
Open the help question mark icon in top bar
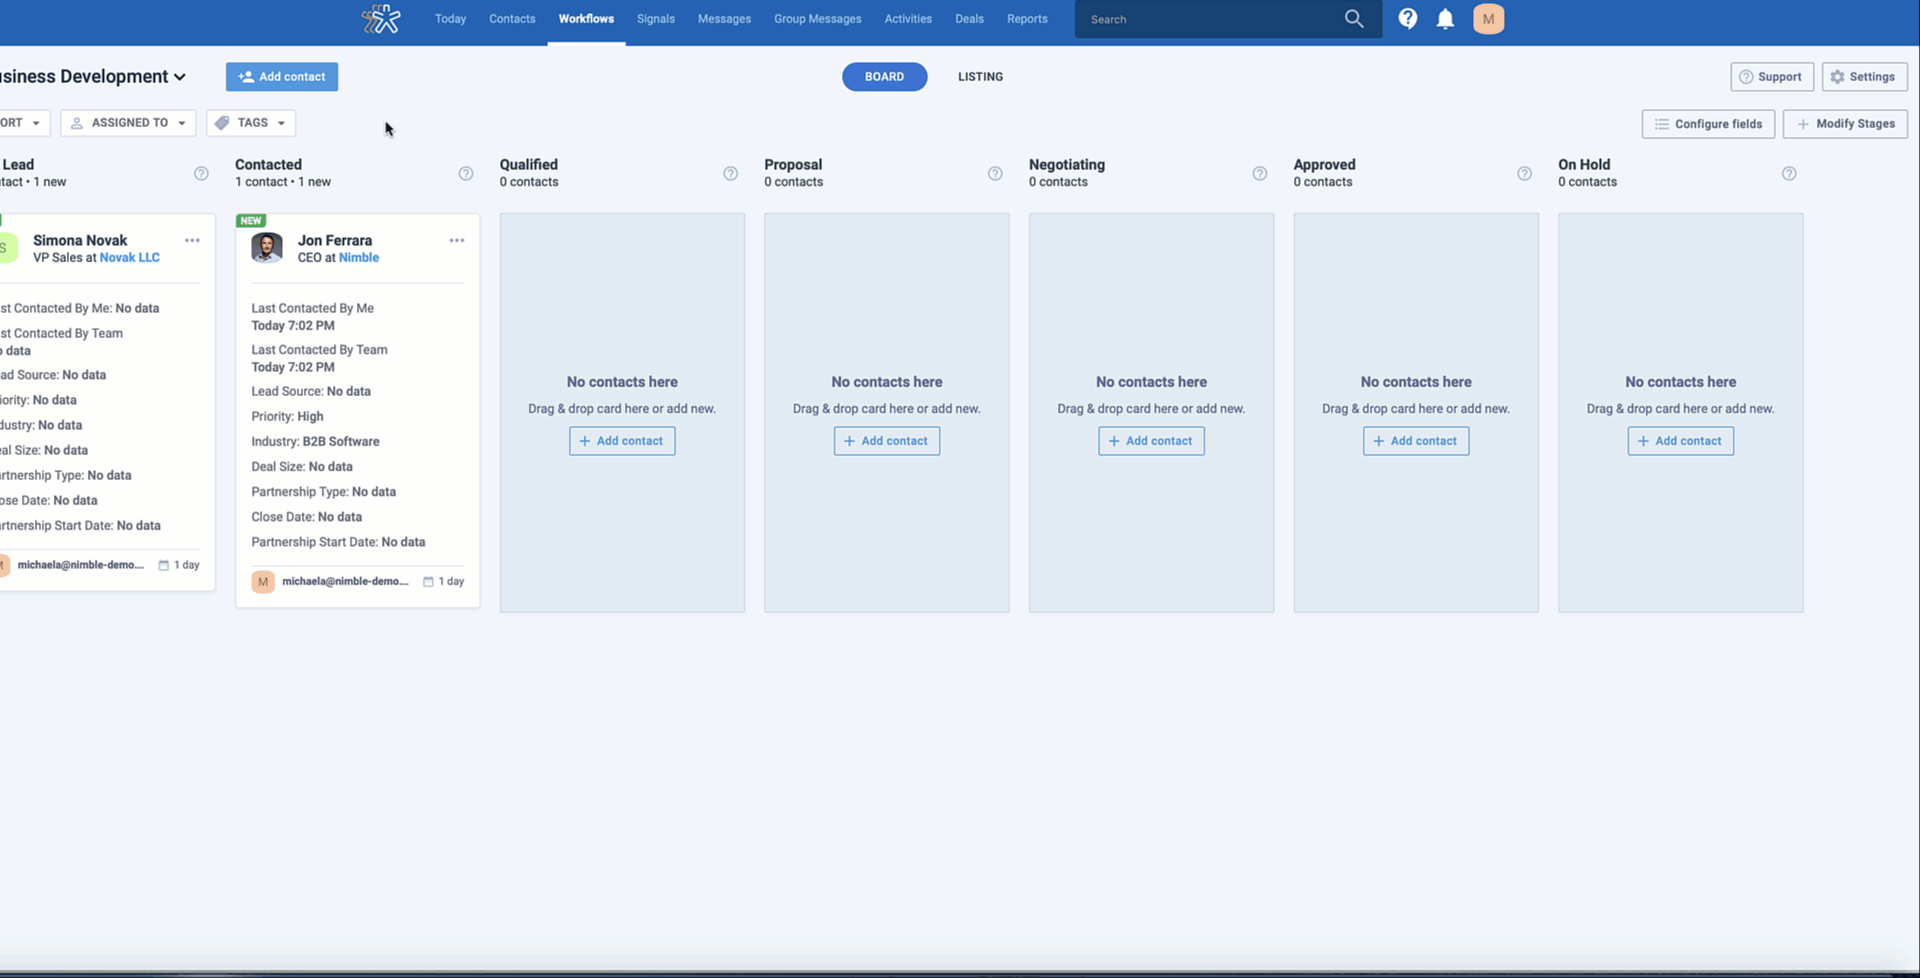coord(1407,18)
